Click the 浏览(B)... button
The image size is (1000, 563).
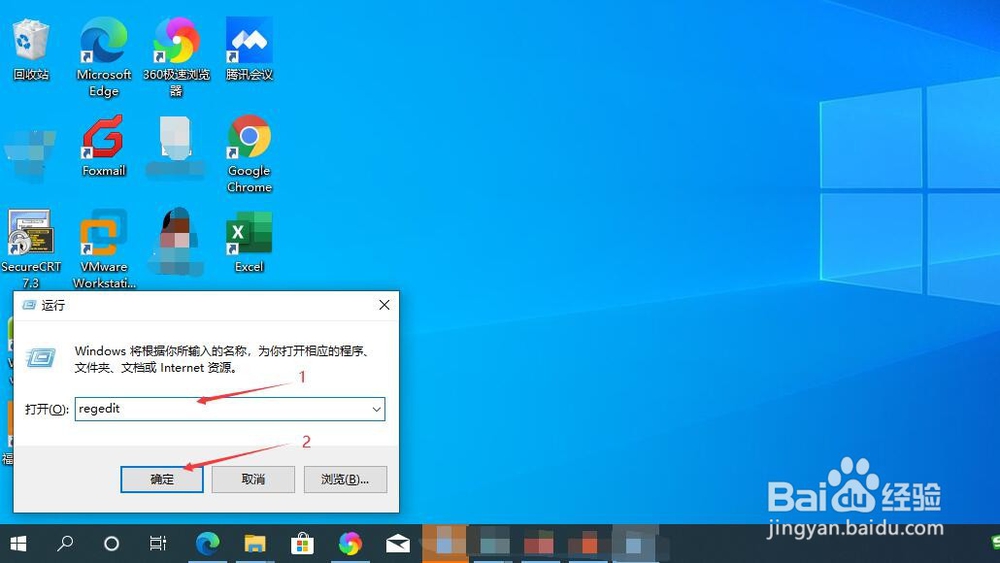345,479
